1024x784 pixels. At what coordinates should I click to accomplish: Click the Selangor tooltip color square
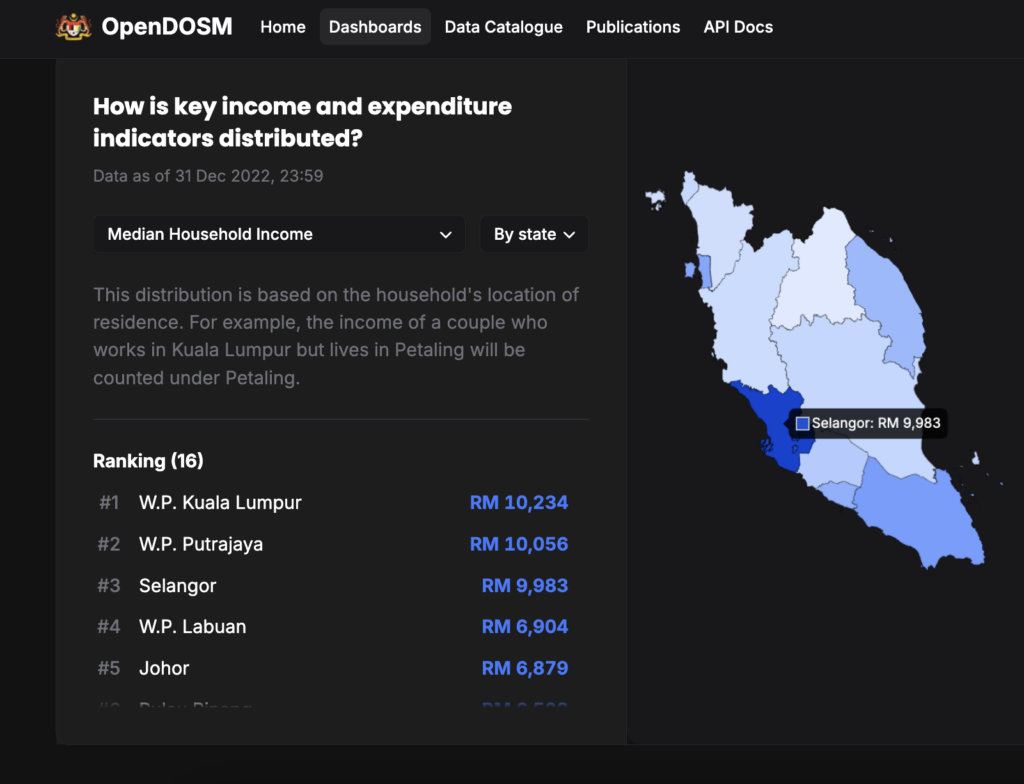click(802, 424)
